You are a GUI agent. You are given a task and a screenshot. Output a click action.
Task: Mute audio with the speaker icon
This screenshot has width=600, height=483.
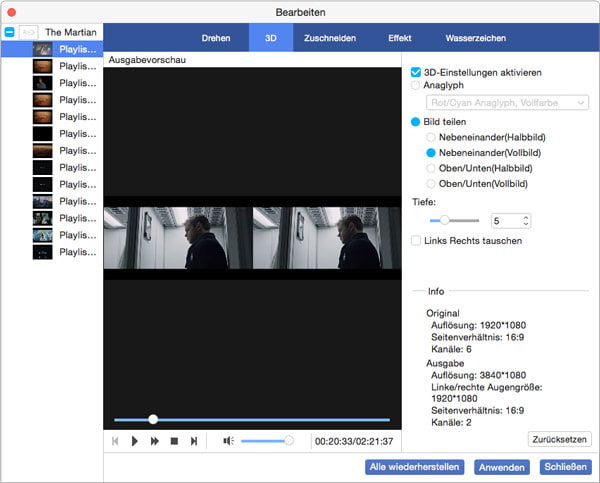228,441
